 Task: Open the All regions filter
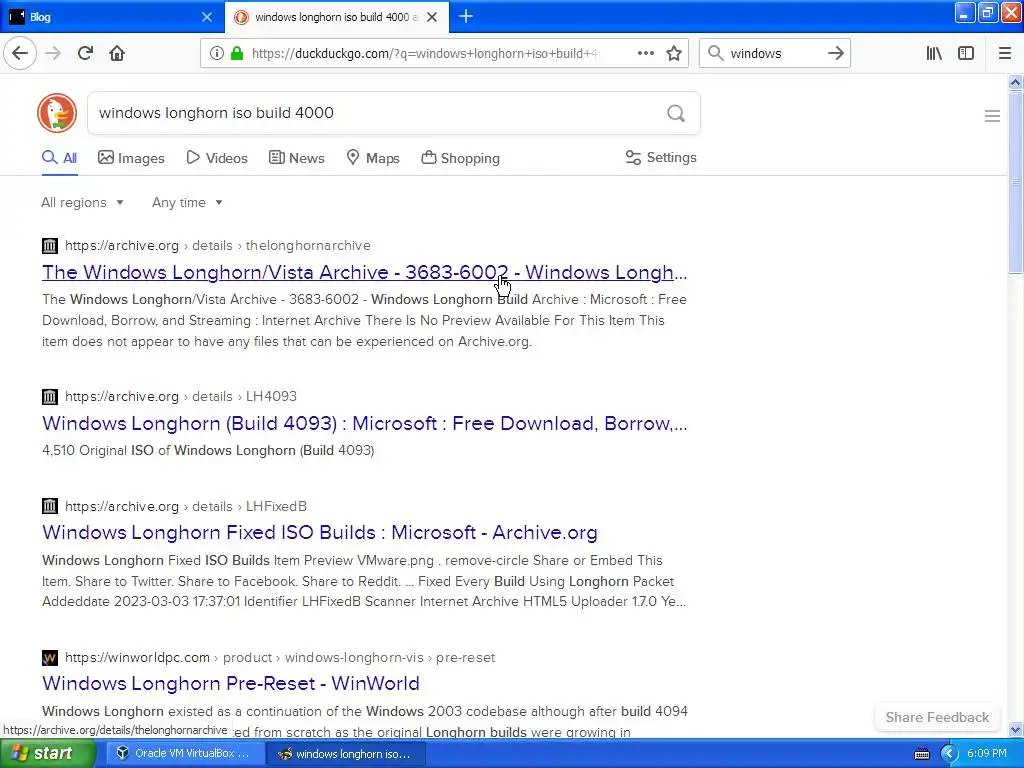coord(82,202)
